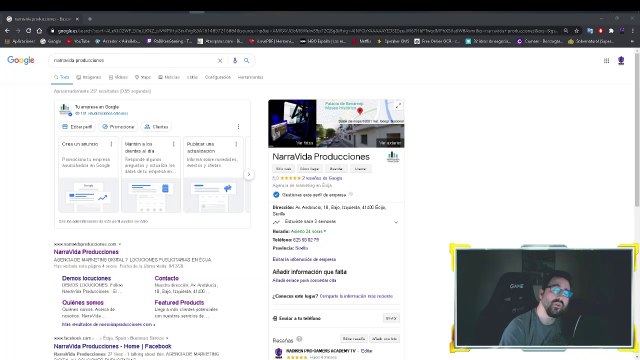The height and width of the screenshot is (360, 640).
Task: Open Netflix bookmark in bookmarks bar
Action: coord(362,41)
